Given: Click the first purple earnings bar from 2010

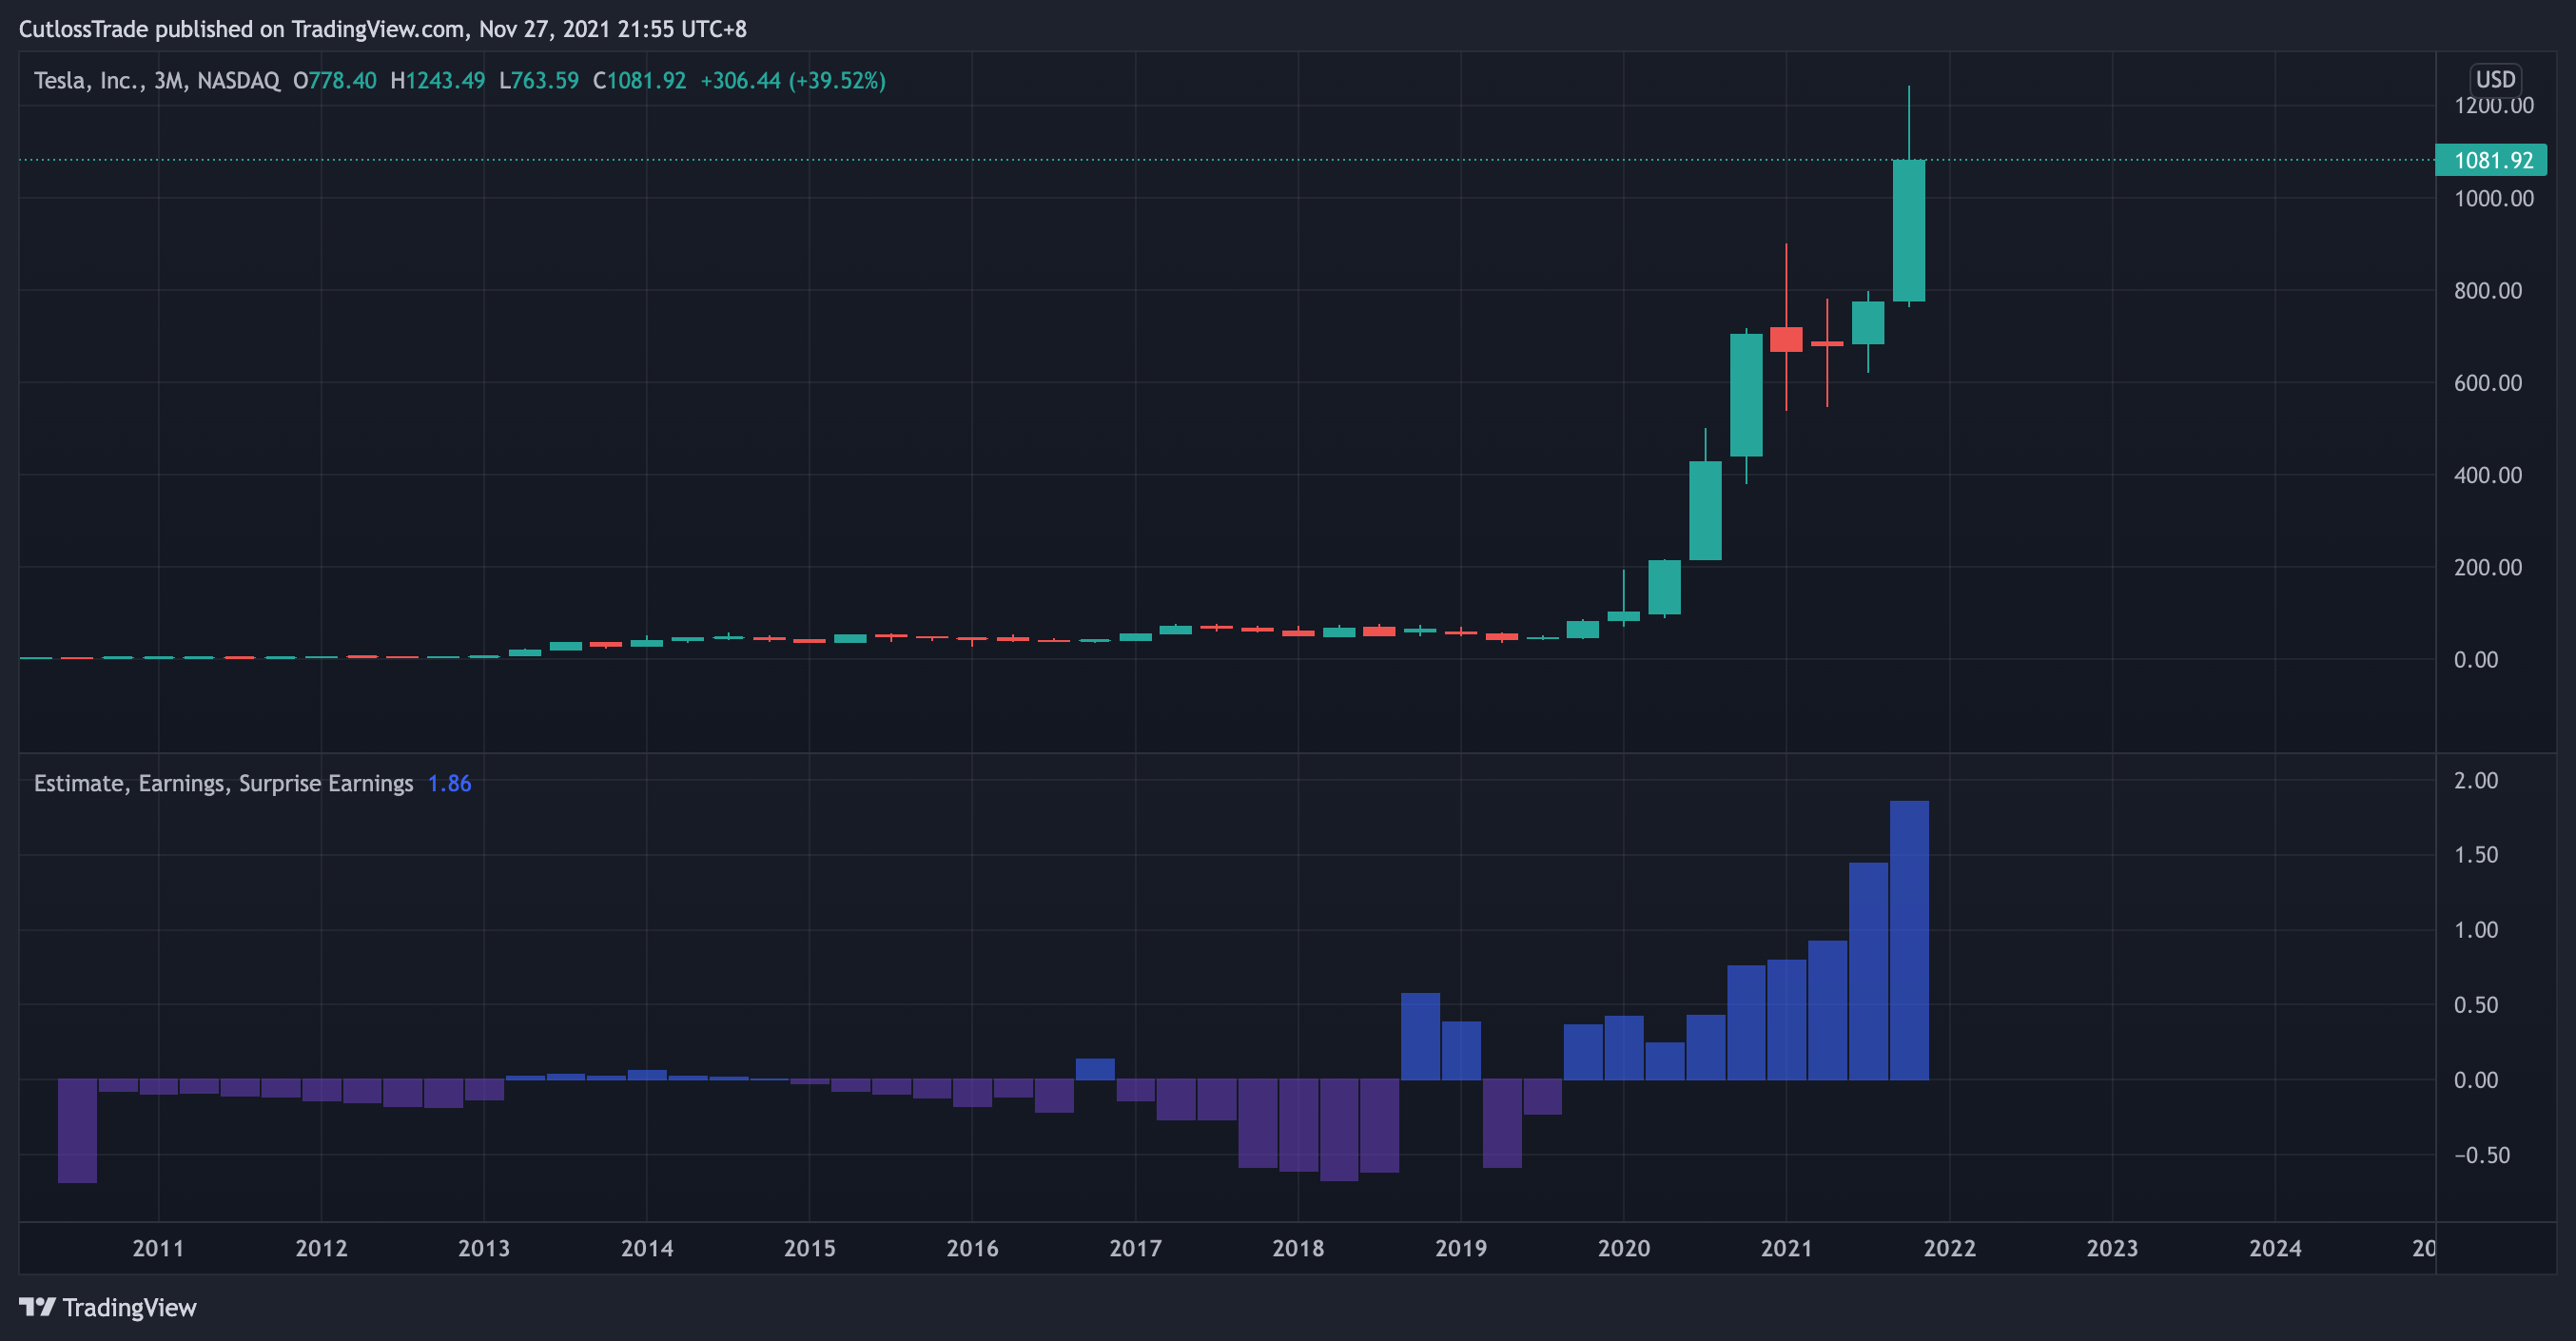Looking at the screenshot, I should coord(77,1131).
